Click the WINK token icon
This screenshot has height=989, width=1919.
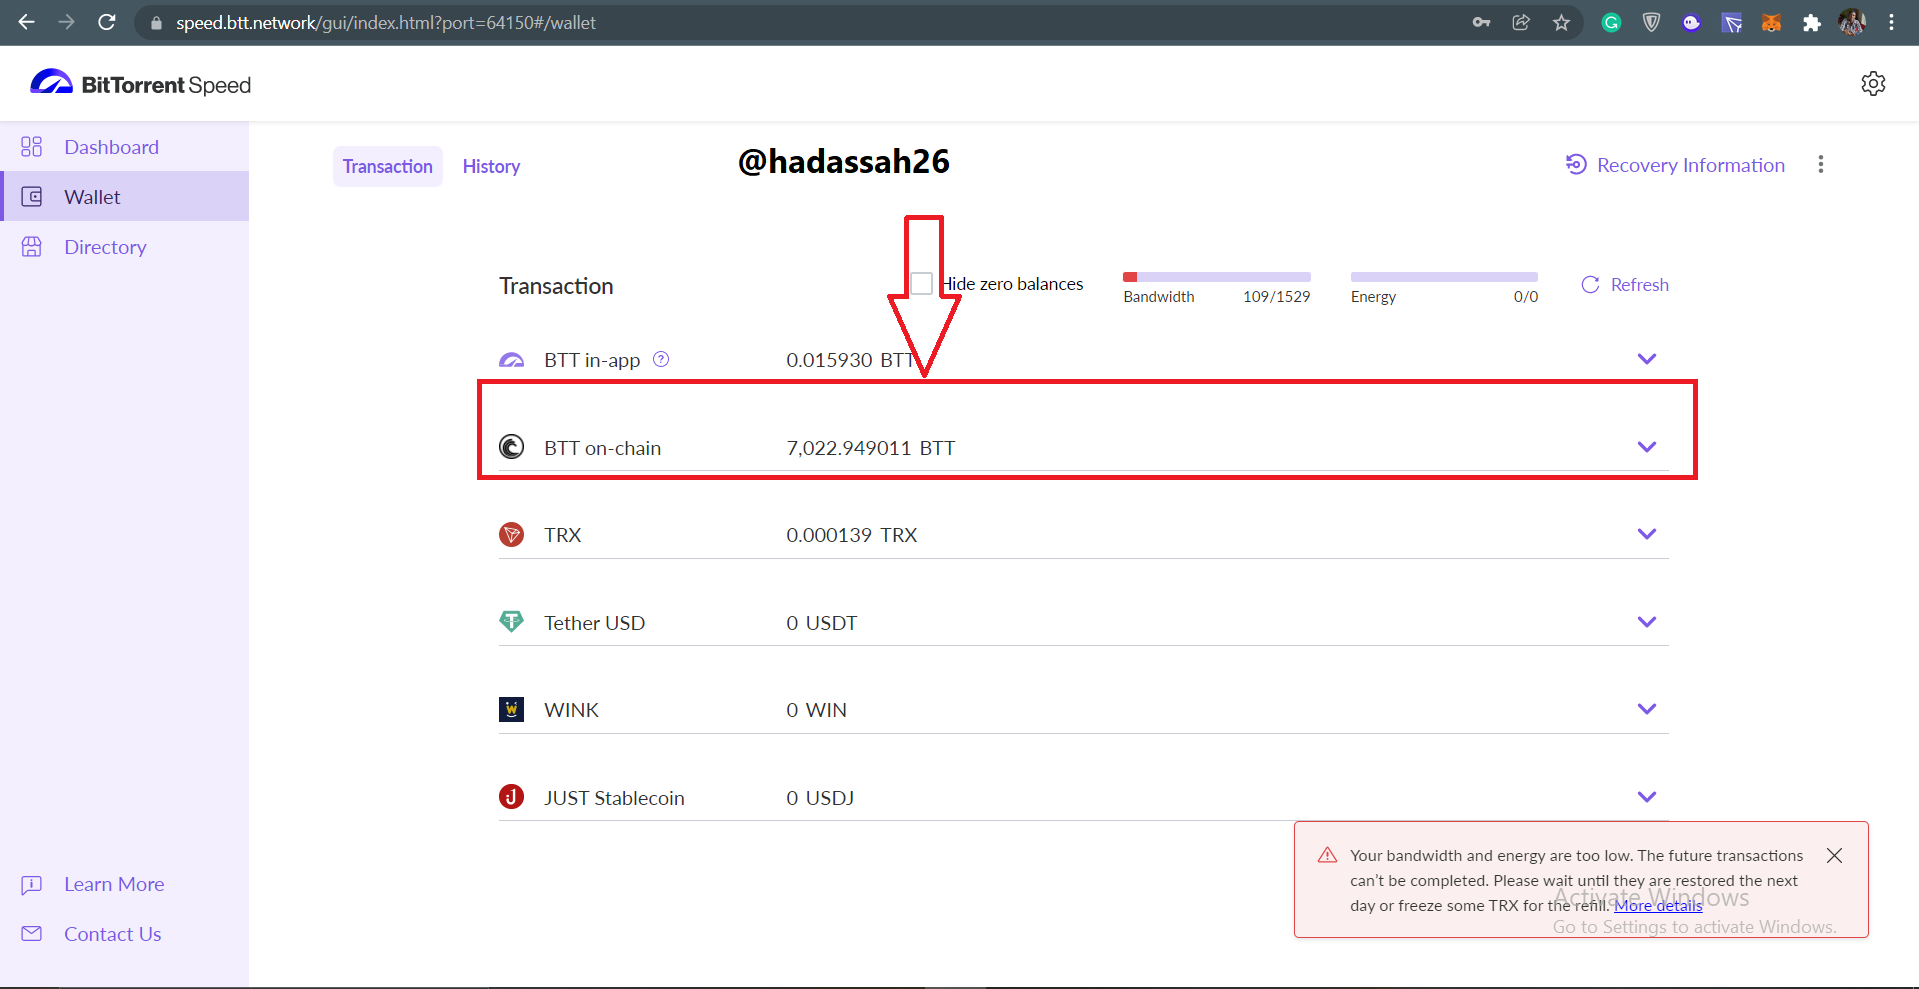pos(512,709)
